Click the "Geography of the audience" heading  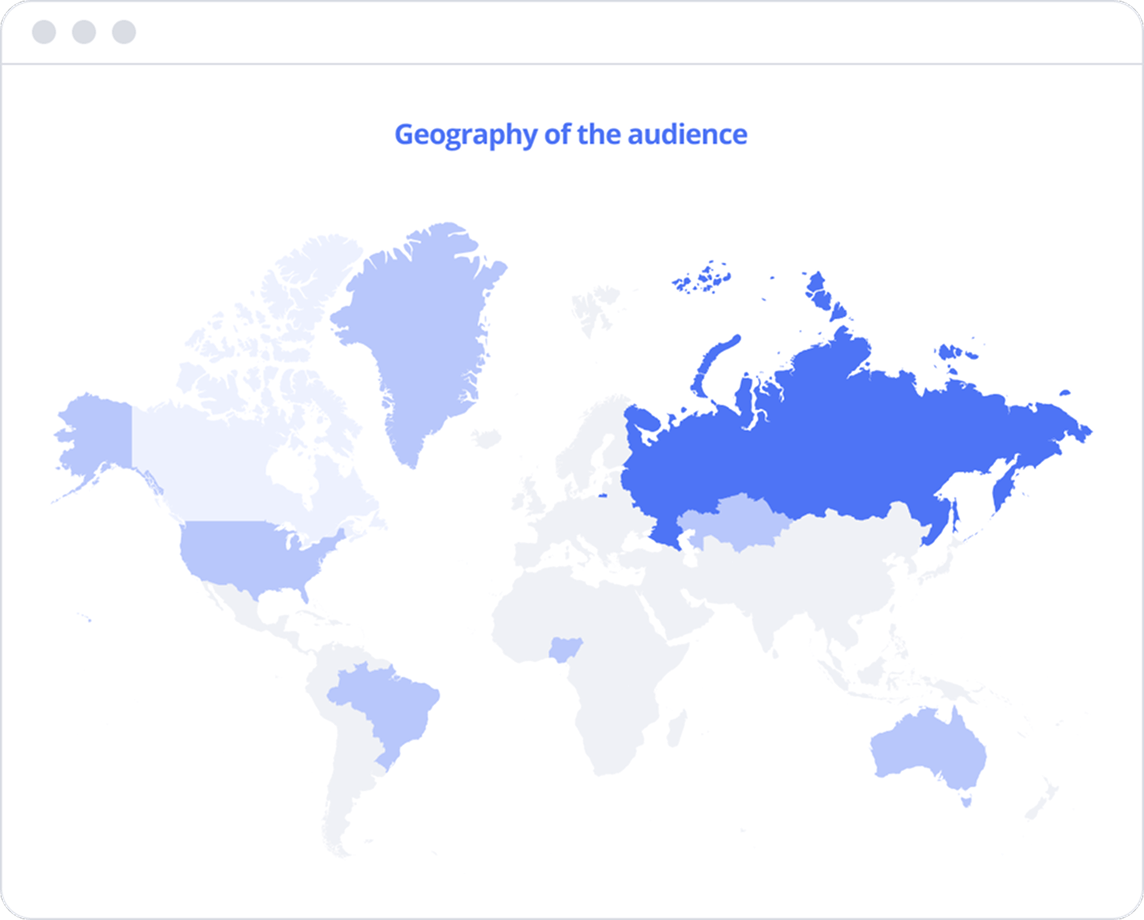pyautogui.click(x=571, y=134)
